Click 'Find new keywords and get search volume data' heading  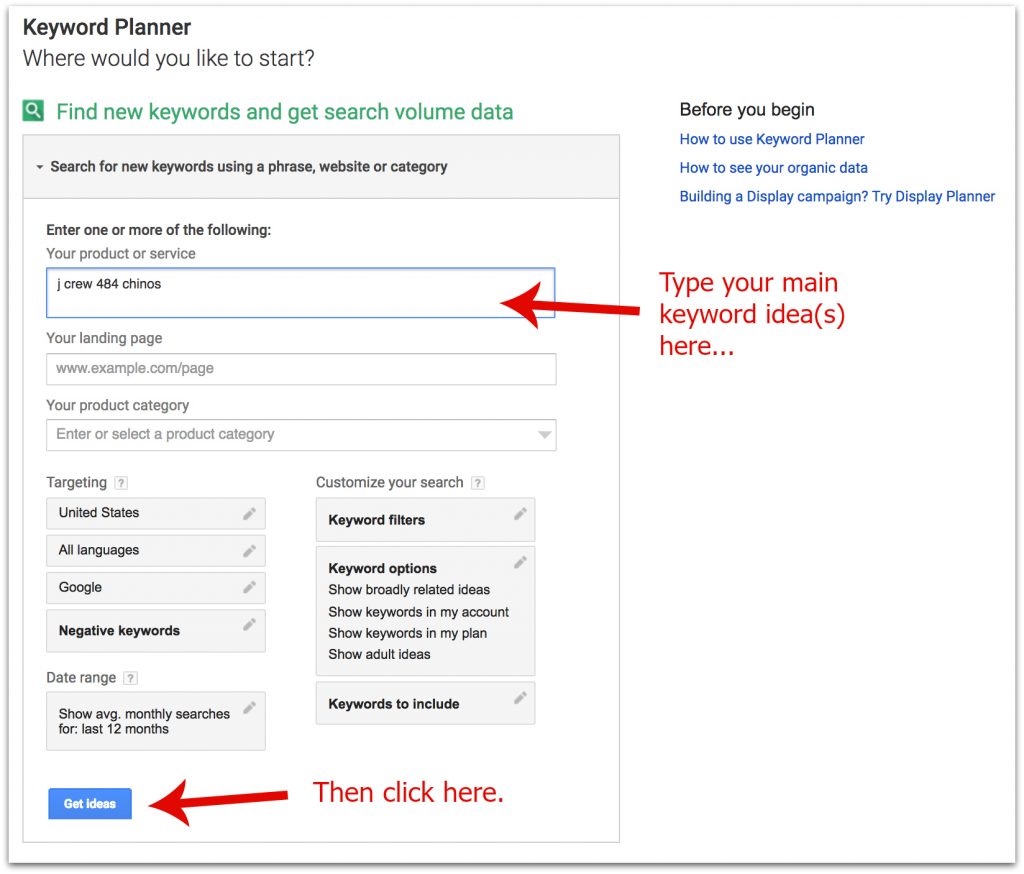(285, 112)
